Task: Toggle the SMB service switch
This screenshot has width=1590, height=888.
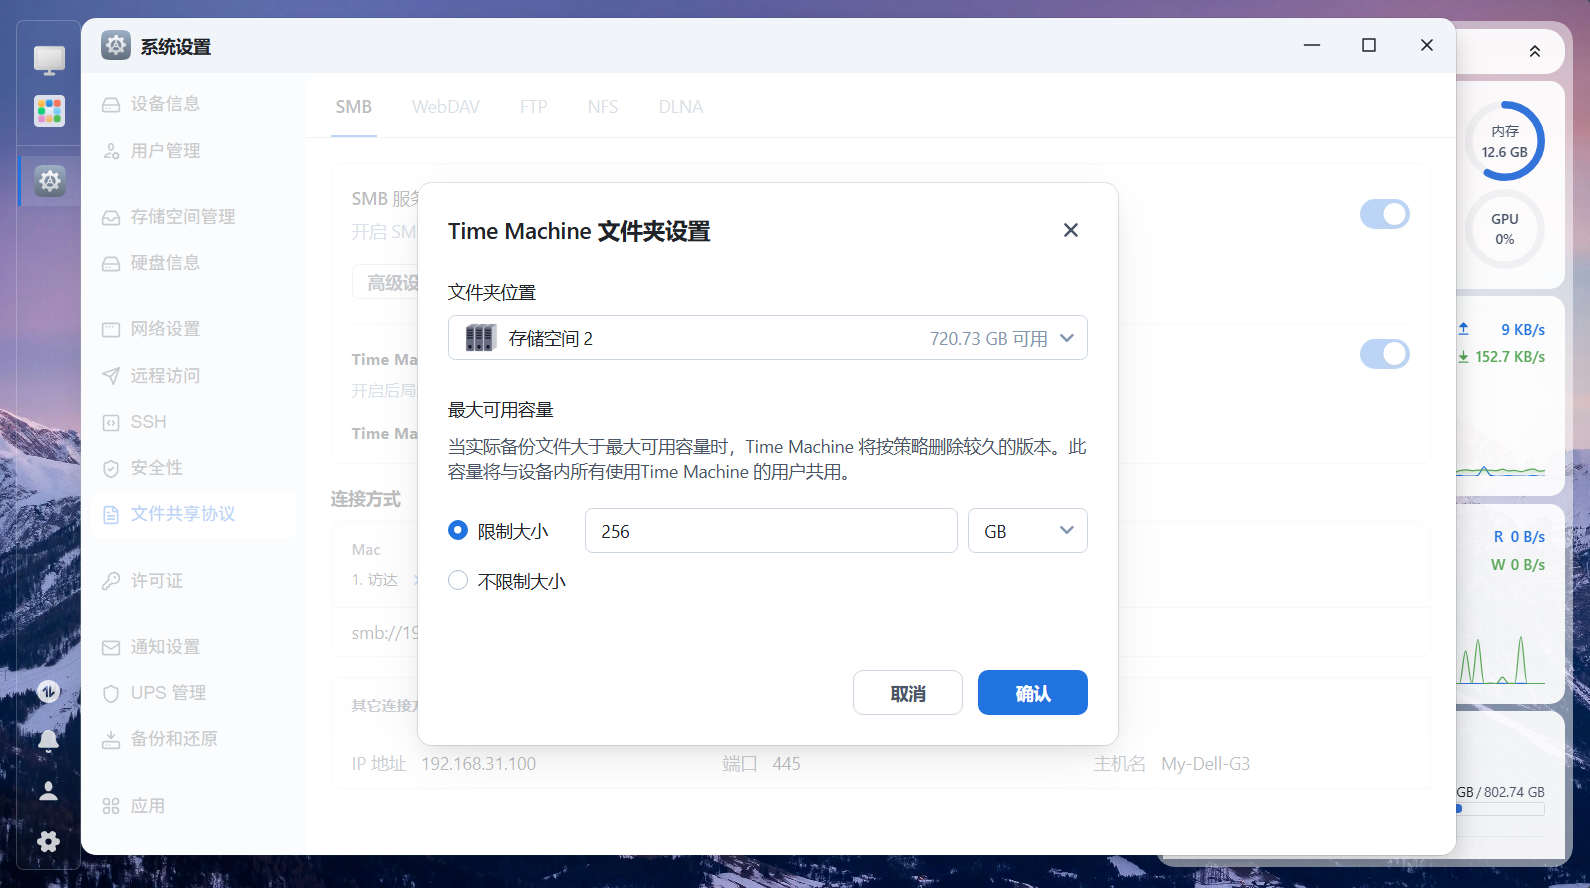Action: pos(1384,214)
